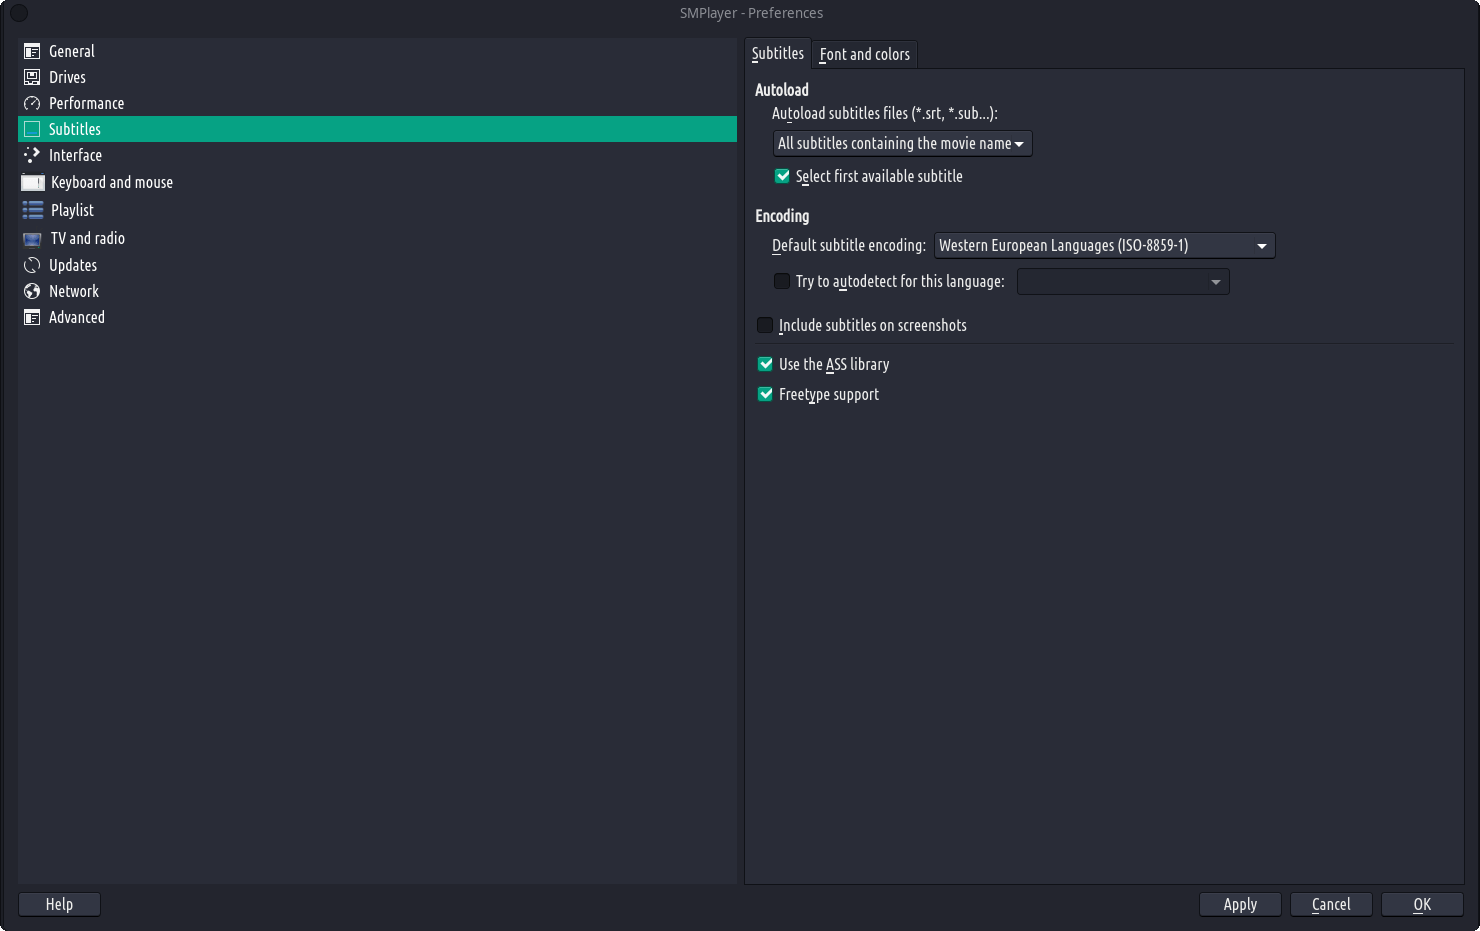Click the Performance gauge icon
The image size is (1480, 931).
pos(32,103)
